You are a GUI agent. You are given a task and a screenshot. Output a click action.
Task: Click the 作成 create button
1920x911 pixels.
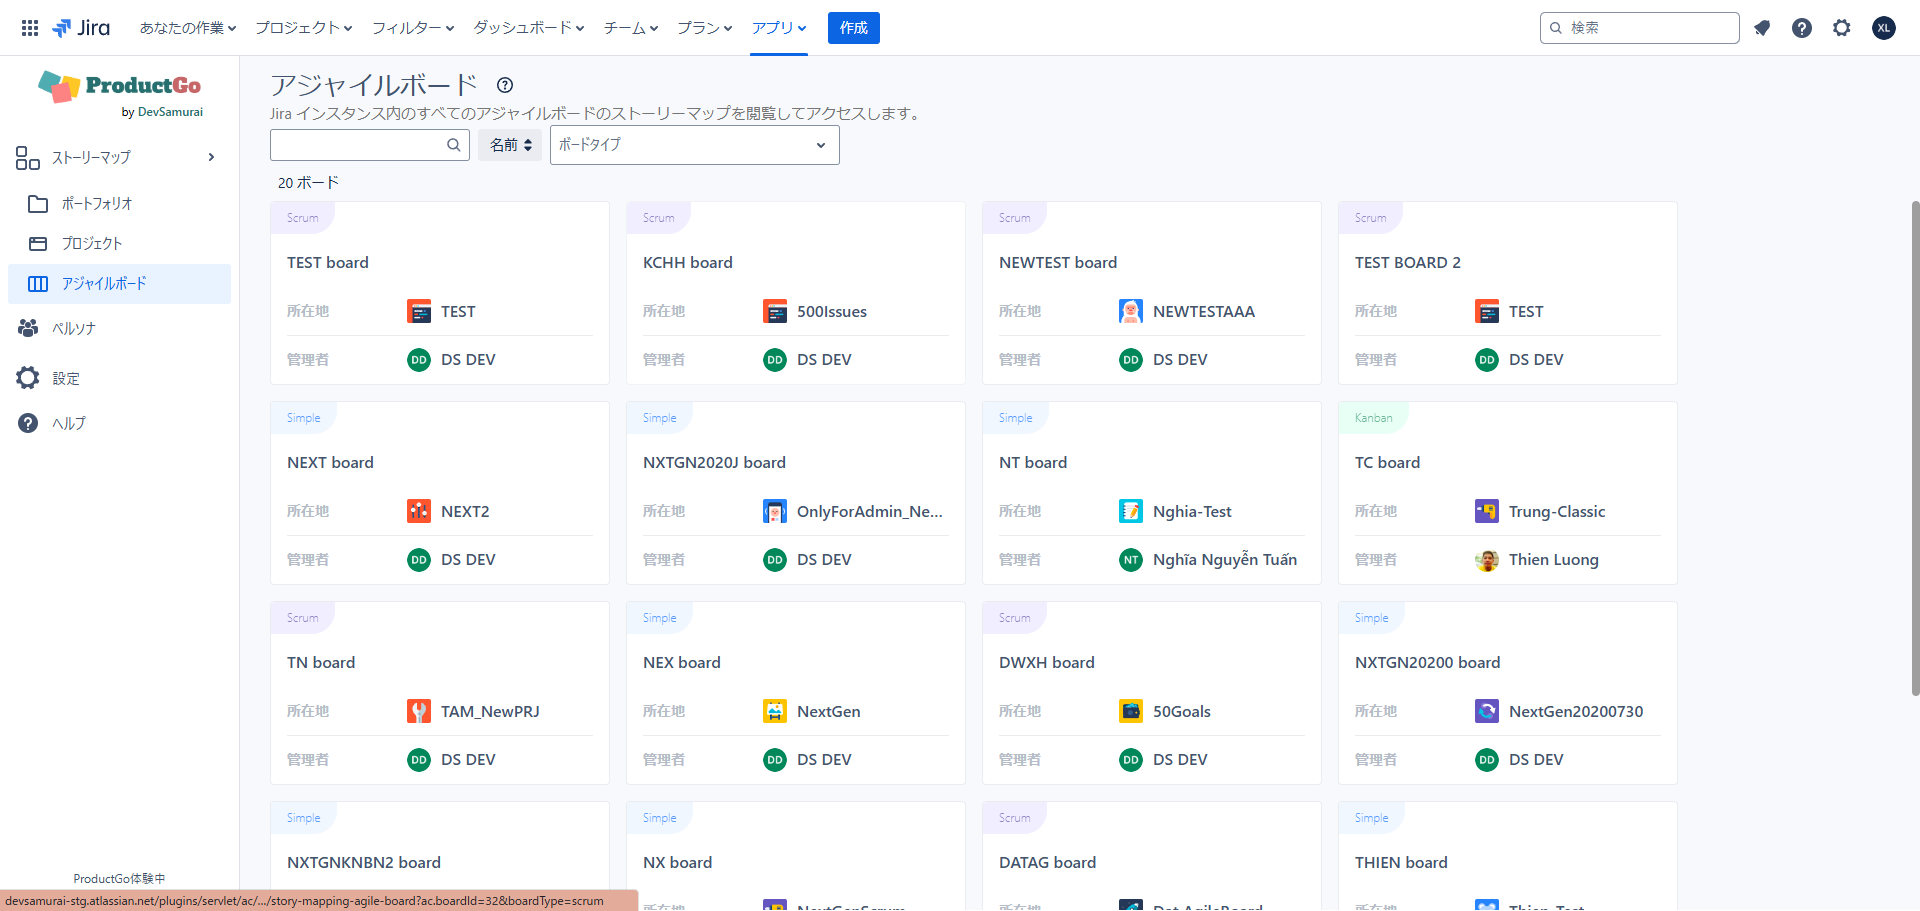pyautogui.click(x=853, y=28)
